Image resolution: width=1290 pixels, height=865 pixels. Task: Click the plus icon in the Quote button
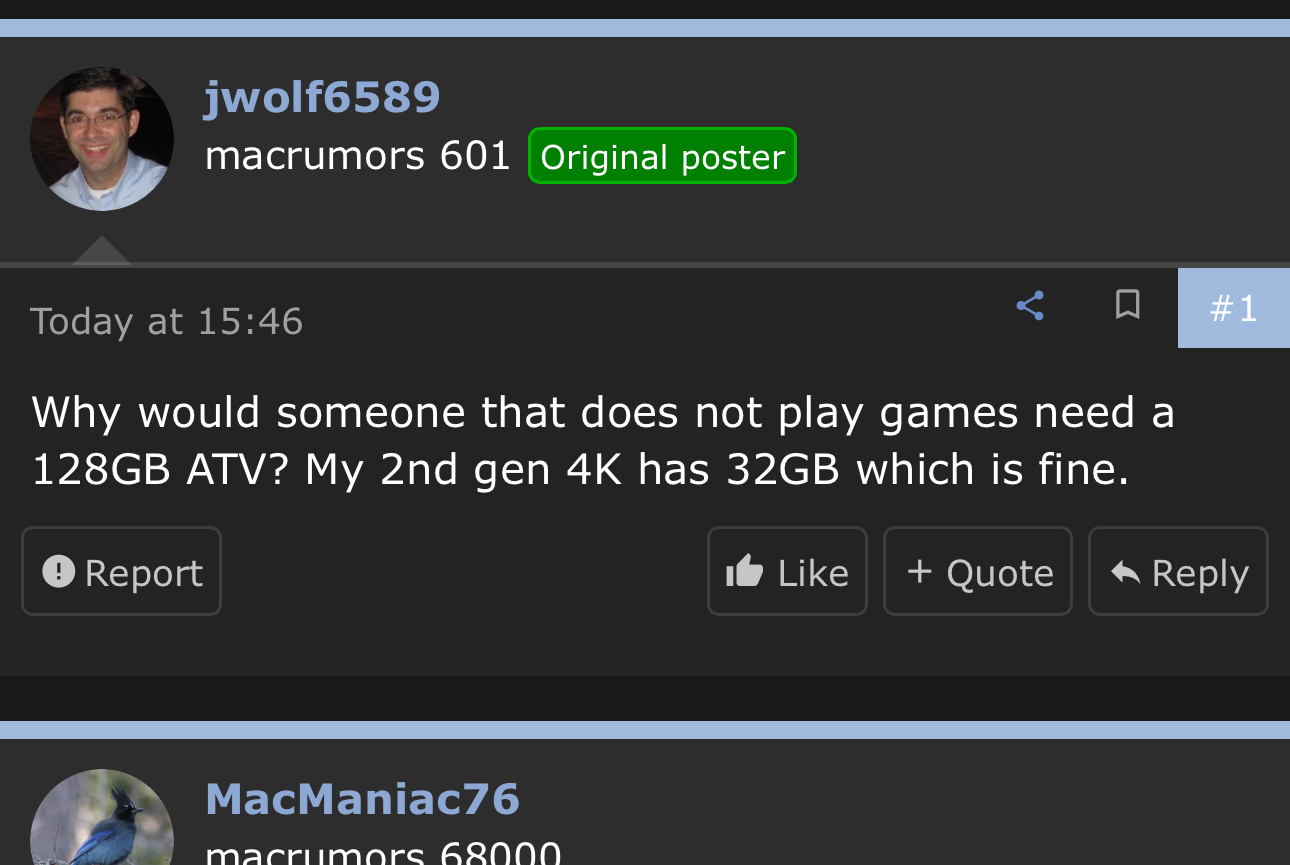point(920,571)
